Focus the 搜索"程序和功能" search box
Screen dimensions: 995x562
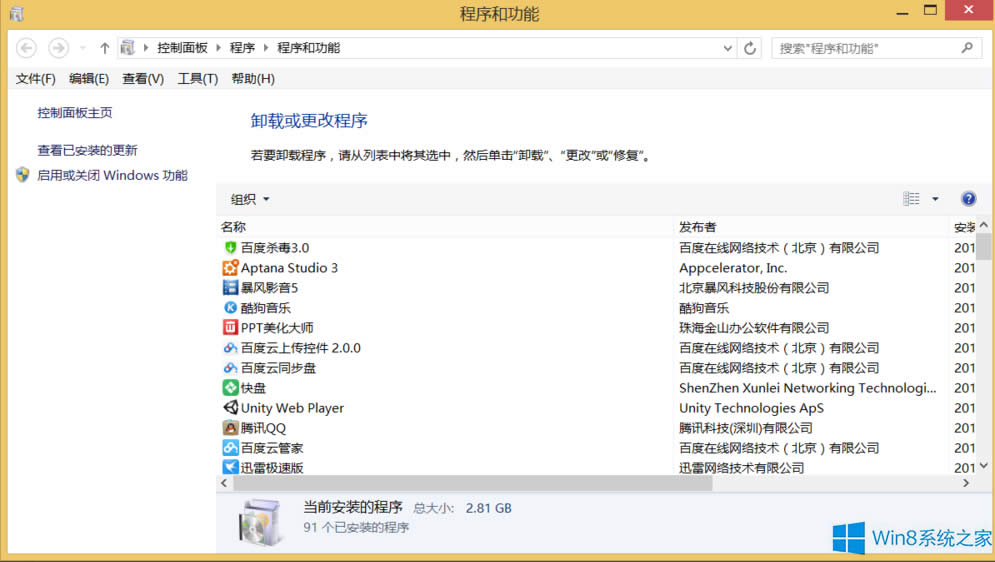point(875,48)
